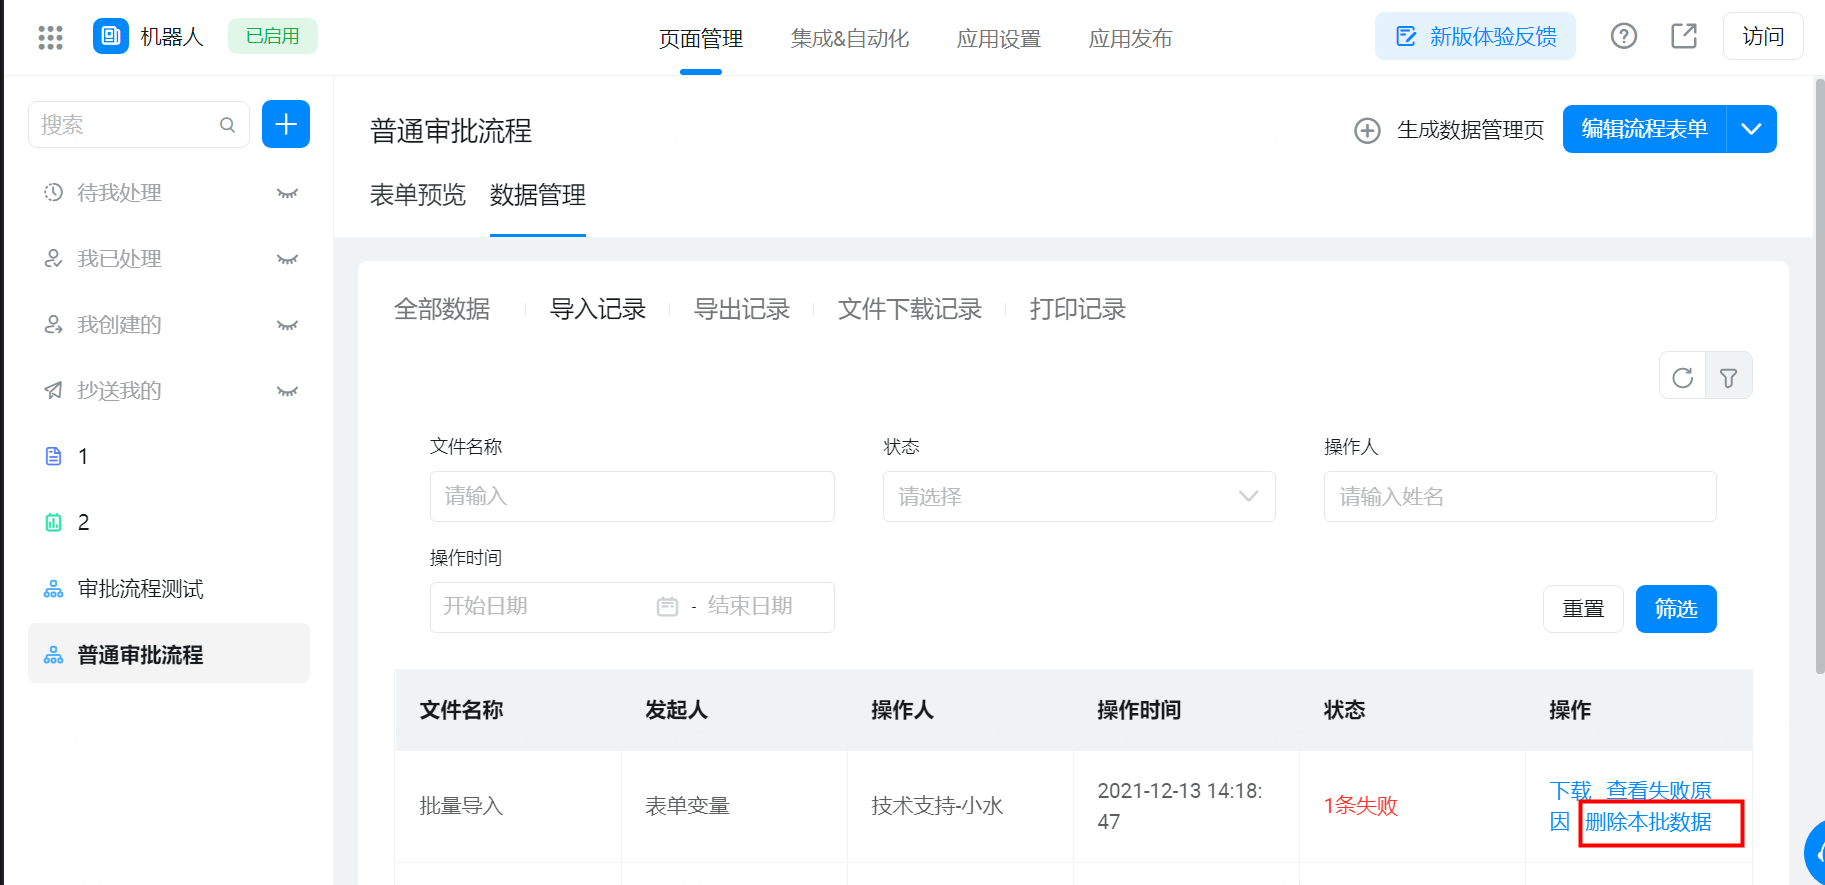Click the refresh icon above filters
Screen dimensions: 1825x885
[x=1683, y=377]
